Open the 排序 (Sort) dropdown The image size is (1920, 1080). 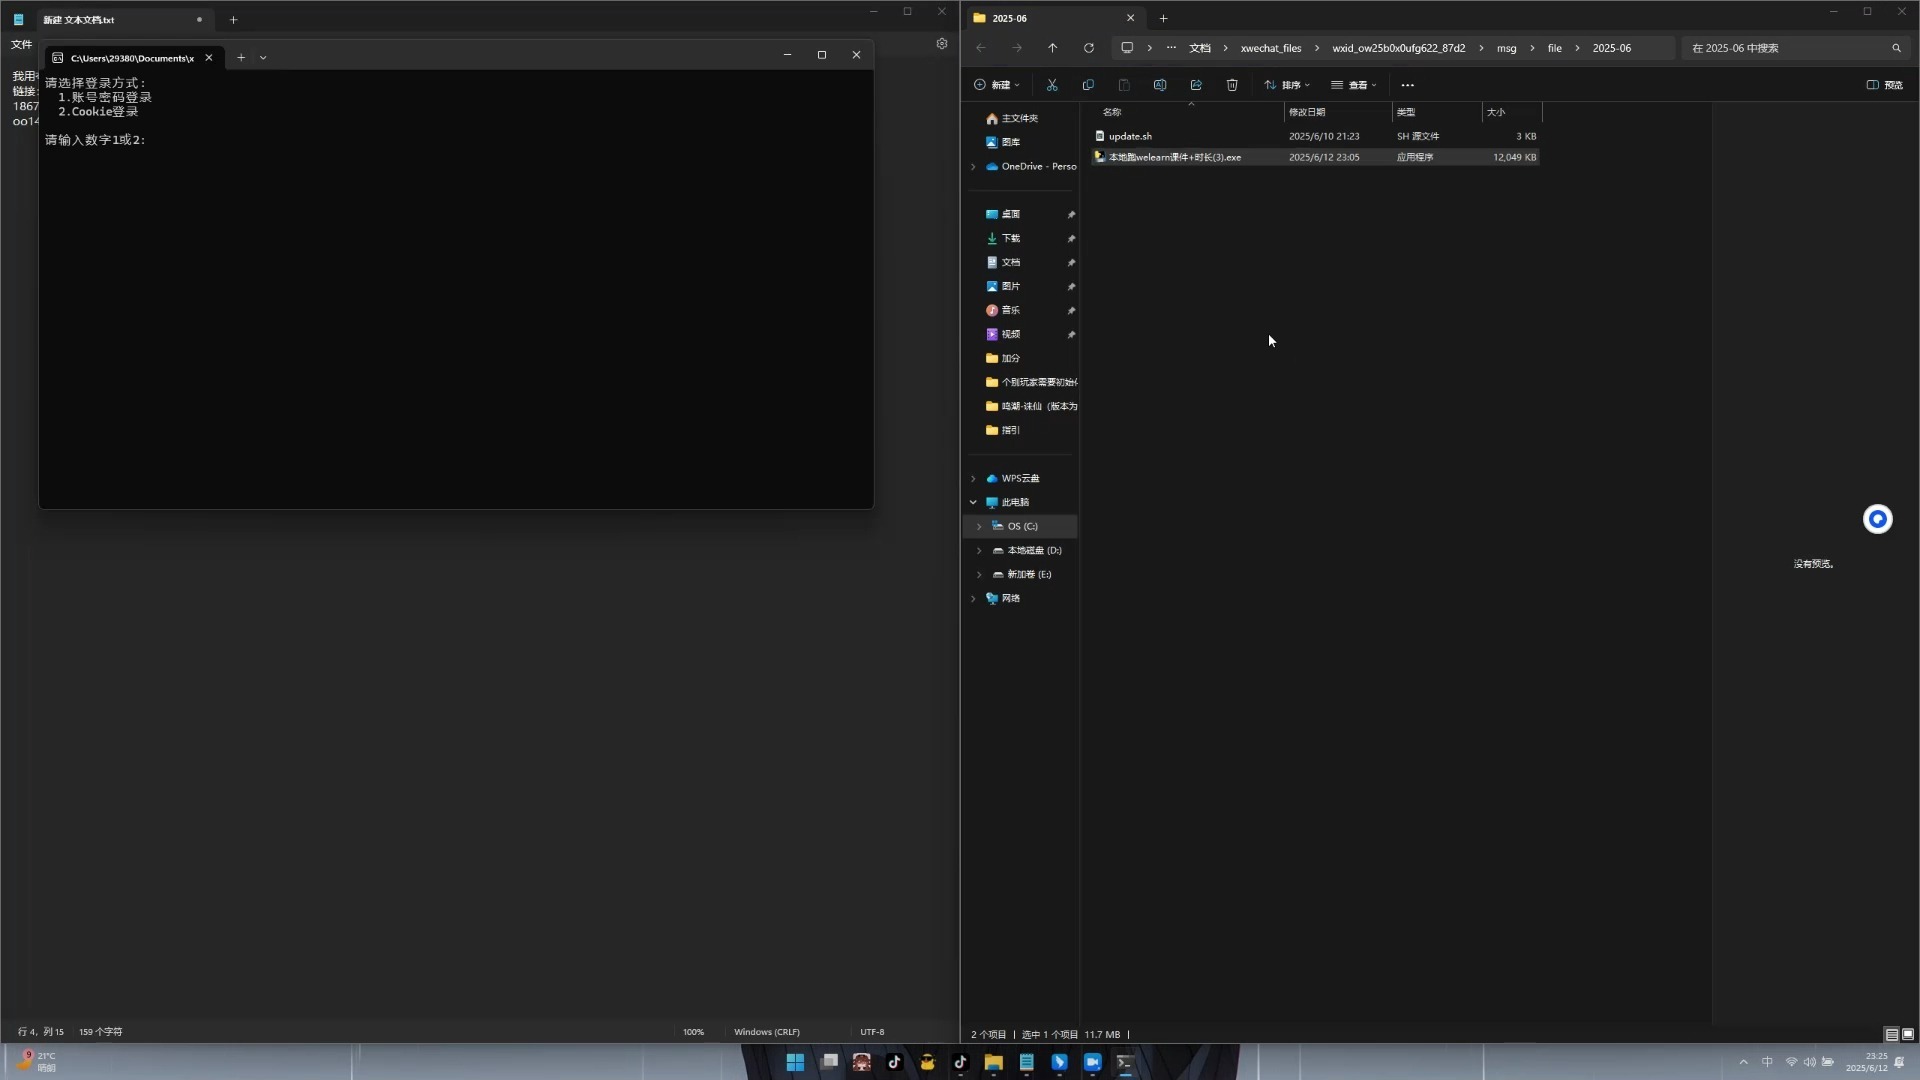click(1287, 85)
